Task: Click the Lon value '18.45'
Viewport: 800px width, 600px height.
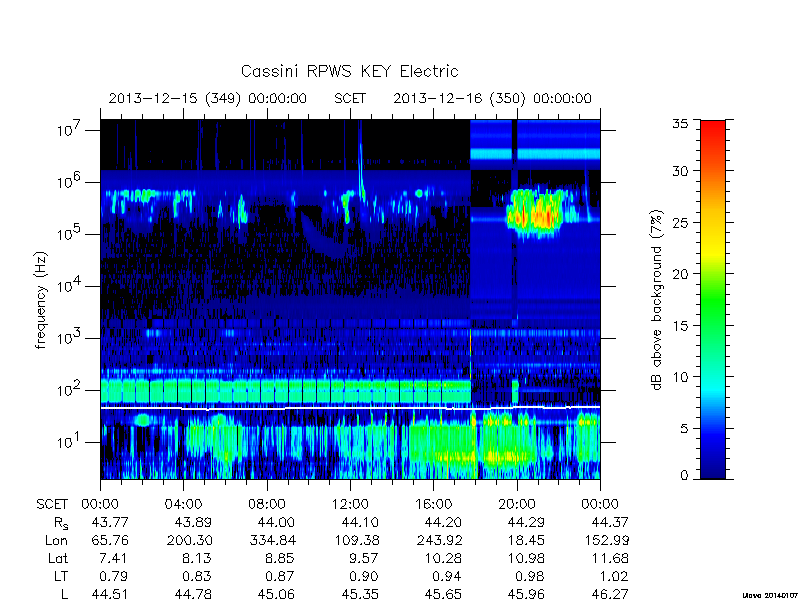Action: pyautogui.click(x=527, y=540)
